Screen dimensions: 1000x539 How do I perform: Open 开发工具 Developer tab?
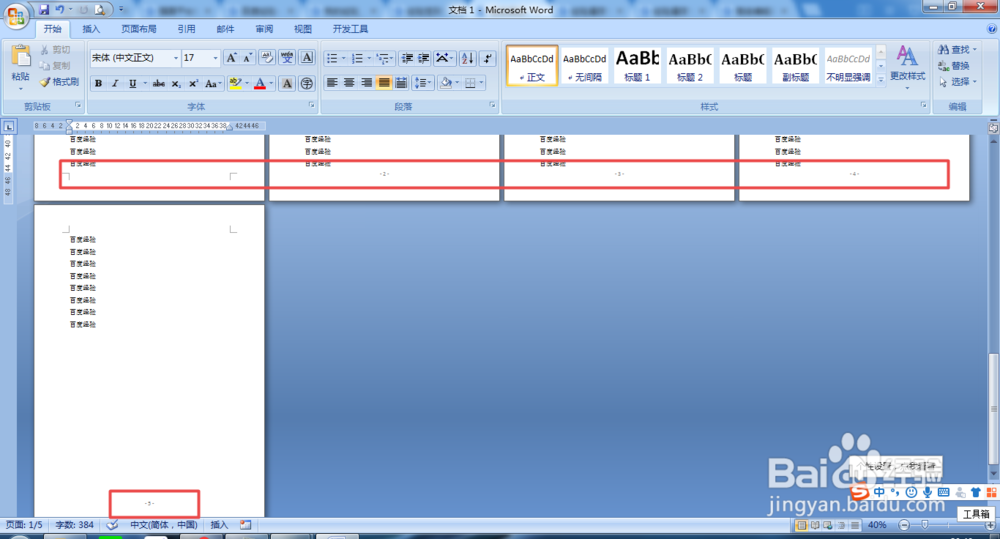350,29
